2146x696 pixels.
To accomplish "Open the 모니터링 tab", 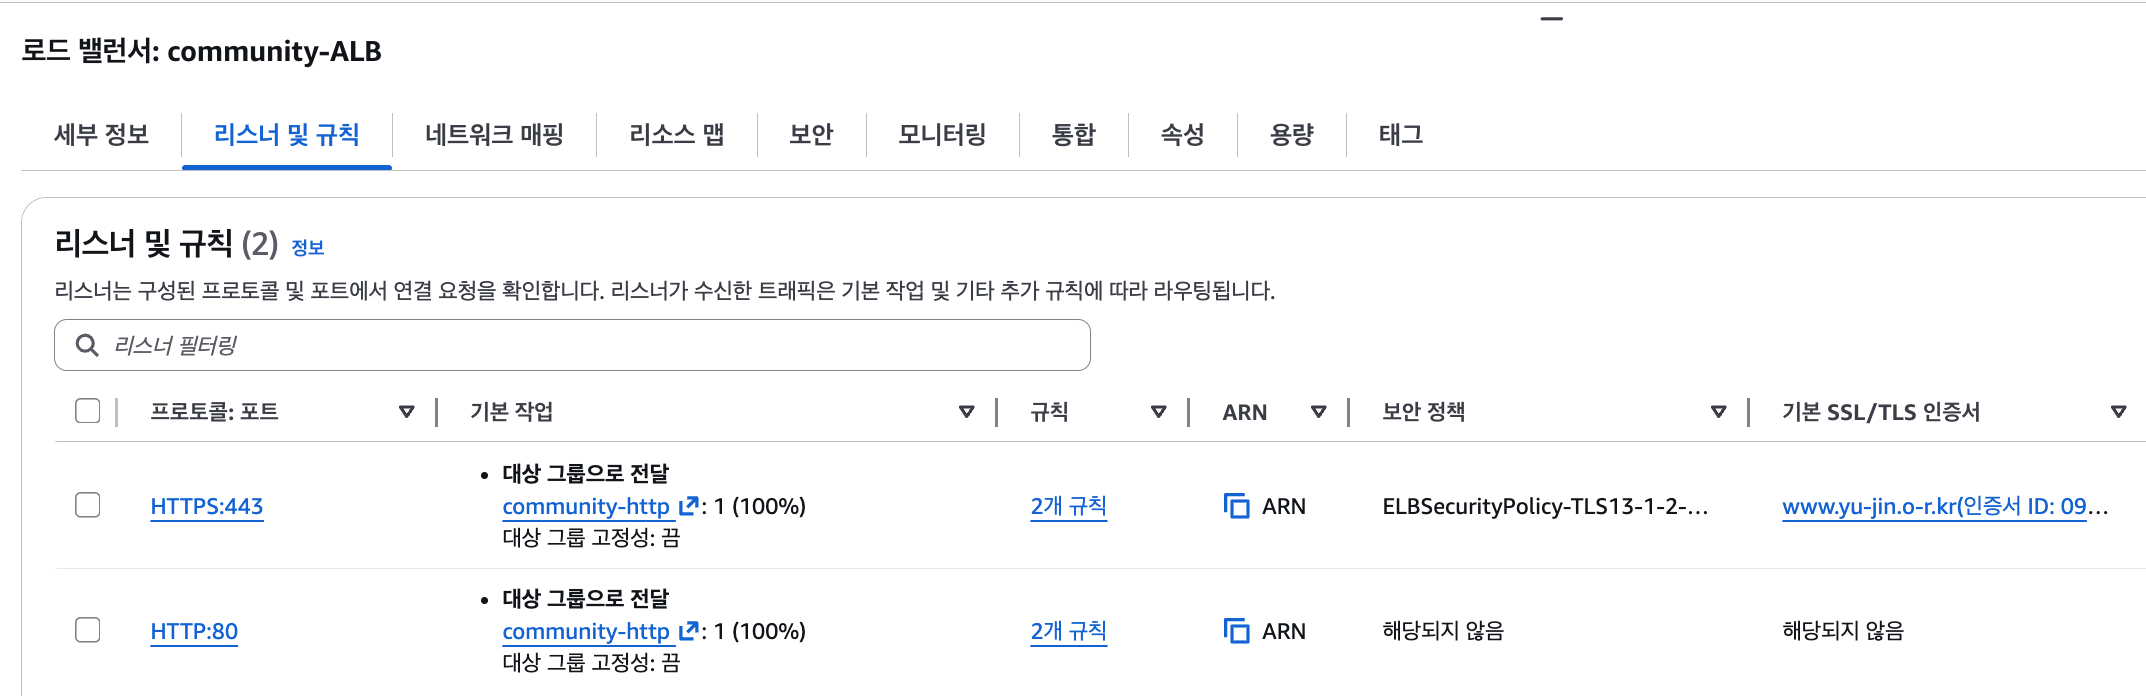I will [942, 135].
